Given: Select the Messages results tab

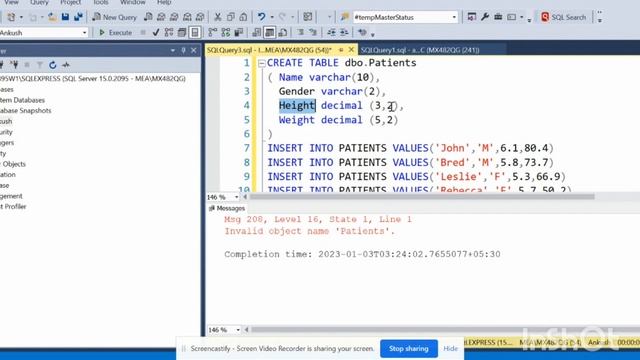Looking at the screenshot, I should [227, 208].
